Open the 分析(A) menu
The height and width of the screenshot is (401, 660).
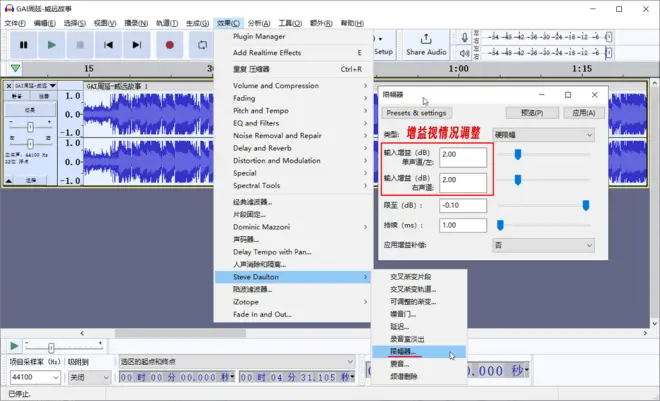click(x=259, y=23)
